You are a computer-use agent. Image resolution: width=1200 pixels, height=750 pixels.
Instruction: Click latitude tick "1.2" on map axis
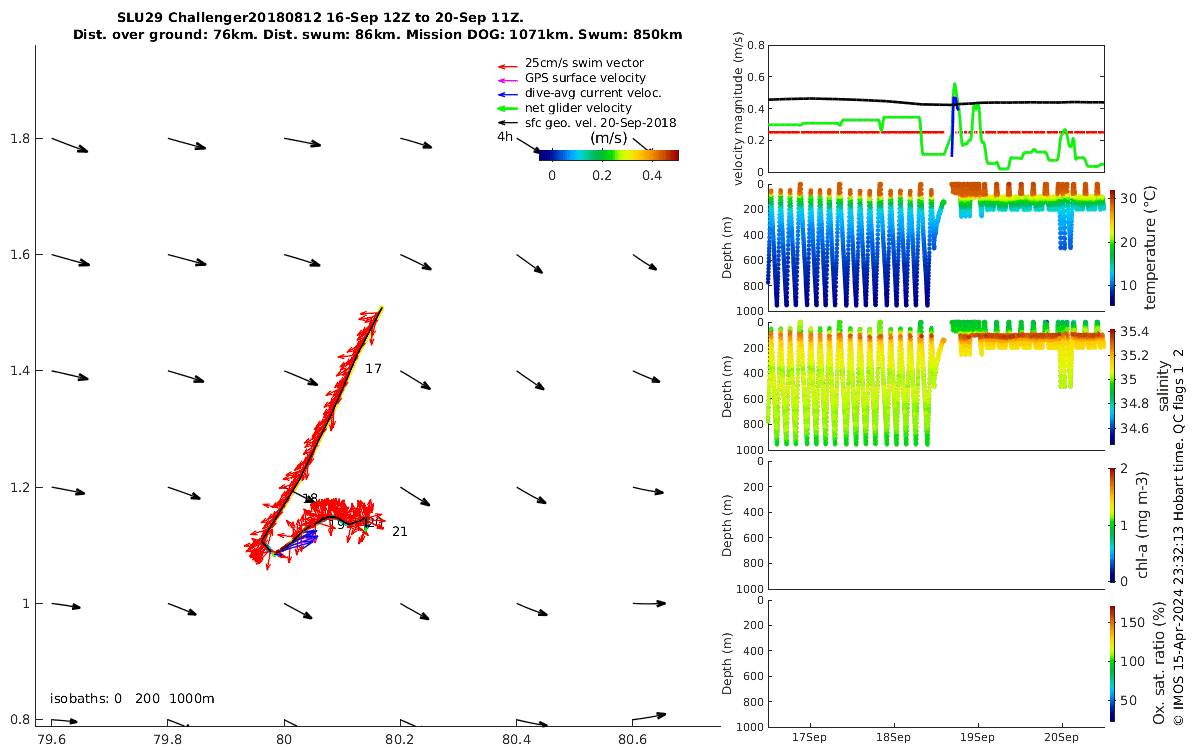pyautogui.click(x=19, y=487)
